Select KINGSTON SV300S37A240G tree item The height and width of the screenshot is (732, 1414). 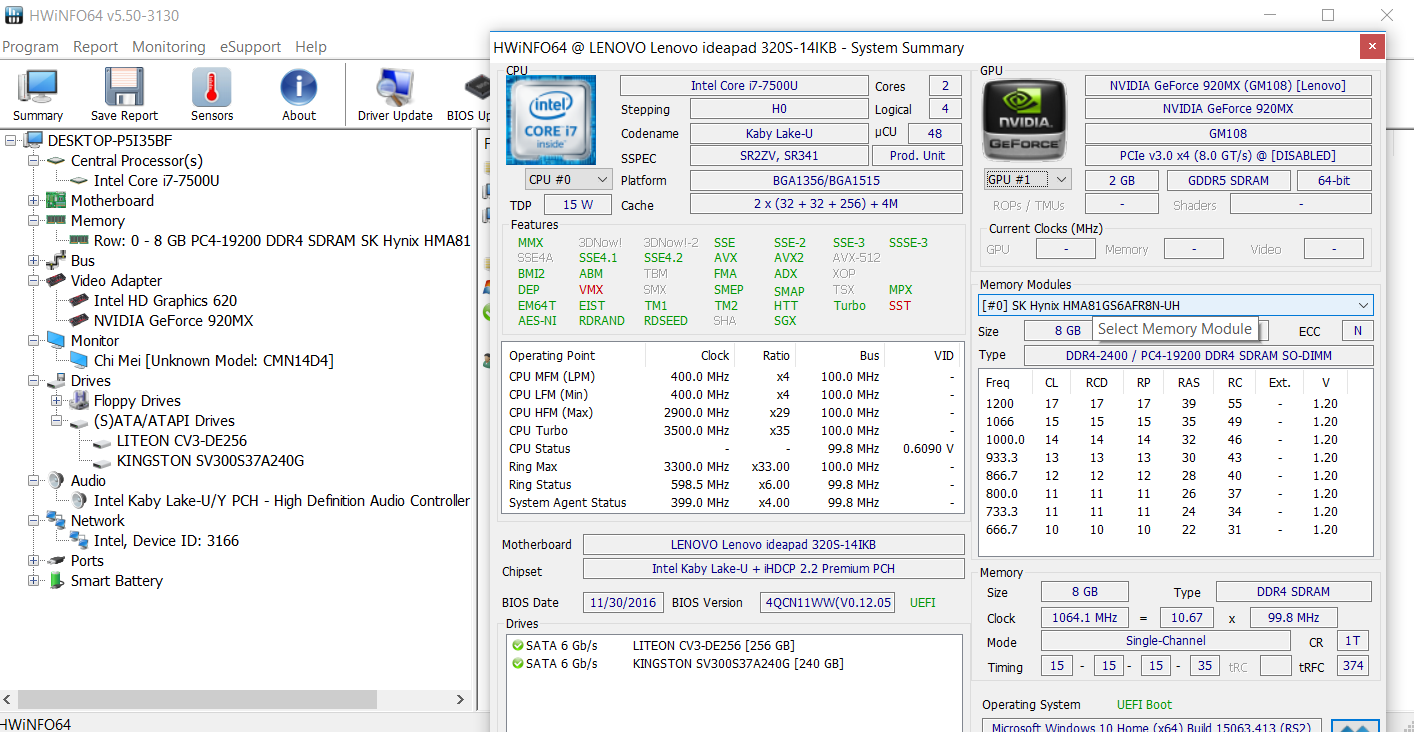210,461
